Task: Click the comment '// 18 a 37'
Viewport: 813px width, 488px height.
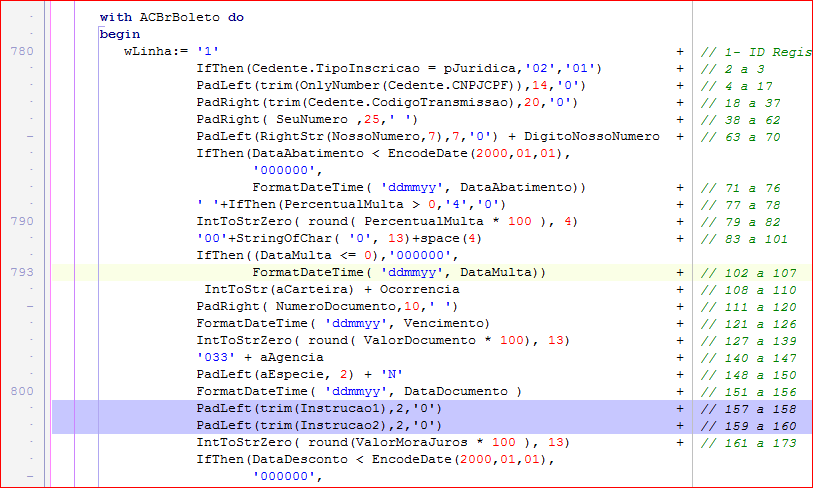Action: pyautogui.click(x=740, y=103)
